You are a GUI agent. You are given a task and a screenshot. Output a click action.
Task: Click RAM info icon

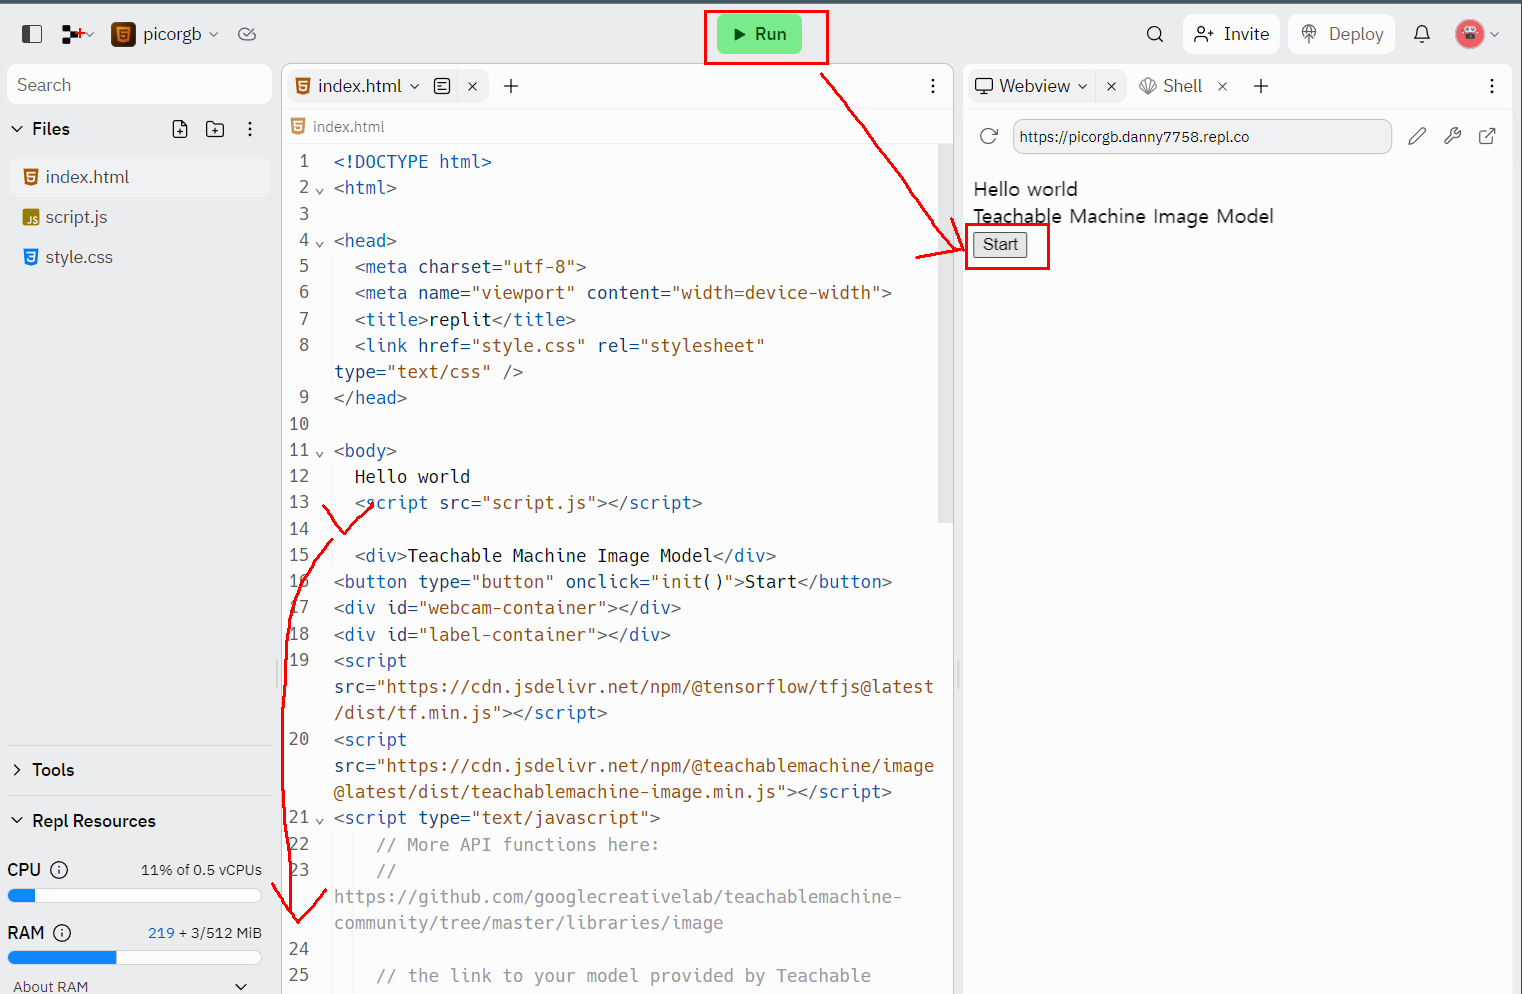coord(62,933)
